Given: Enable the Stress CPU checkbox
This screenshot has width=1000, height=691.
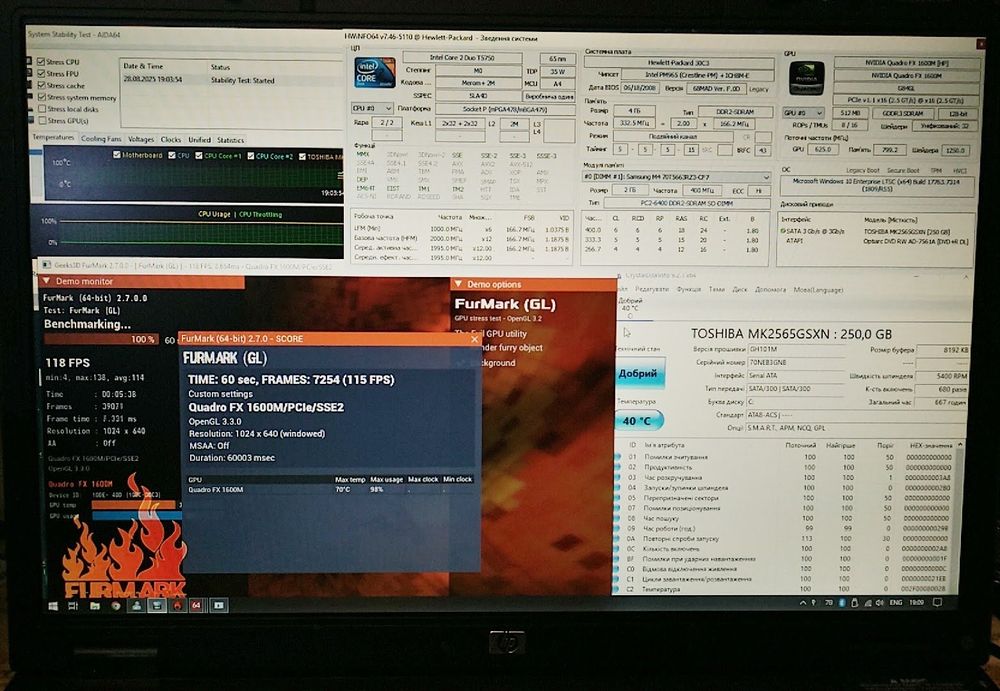Looking at the screenshot, I should [41, 62].
